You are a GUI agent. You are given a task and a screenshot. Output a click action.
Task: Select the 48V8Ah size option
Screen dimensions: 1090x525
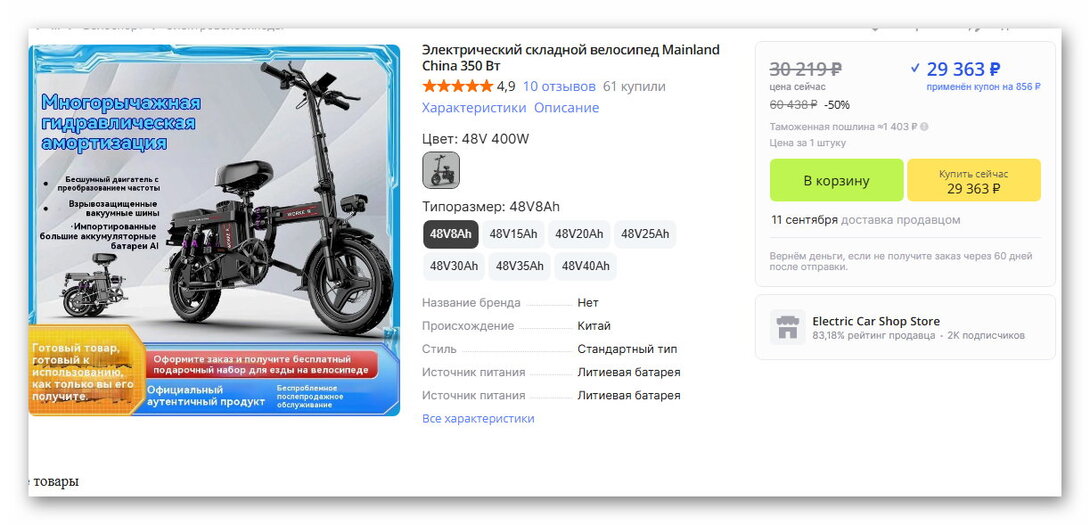tap(450, 234)
